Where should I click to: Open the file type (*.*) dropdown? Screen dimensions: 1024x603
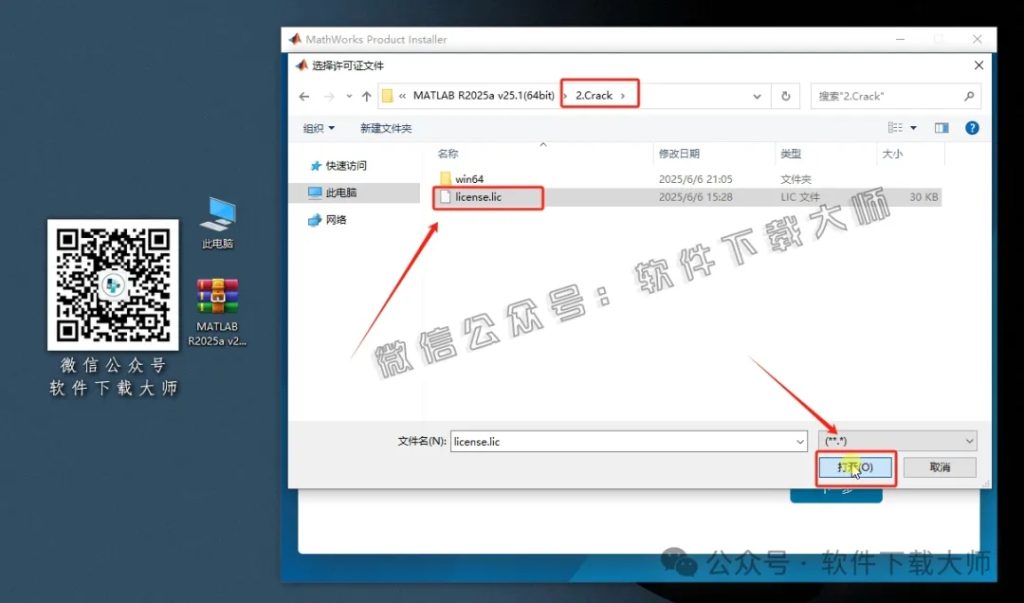tap(895, 440)
